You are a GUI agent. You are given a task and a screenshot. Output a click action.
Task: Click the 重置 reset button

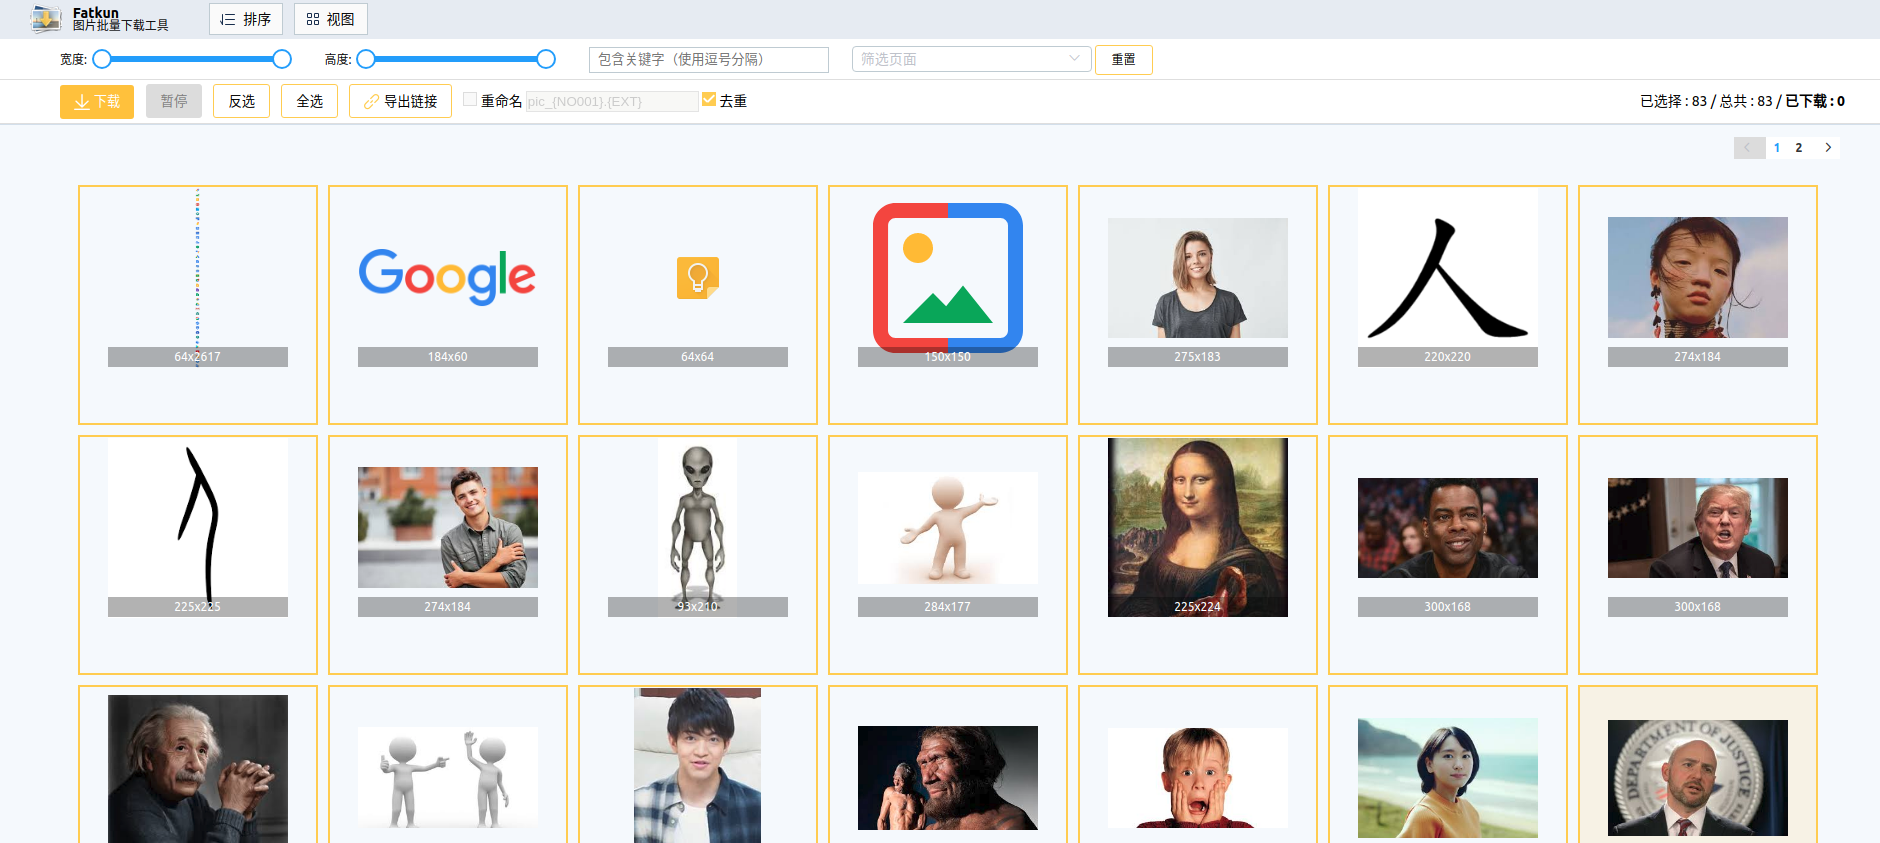(x=1124, y=60)
